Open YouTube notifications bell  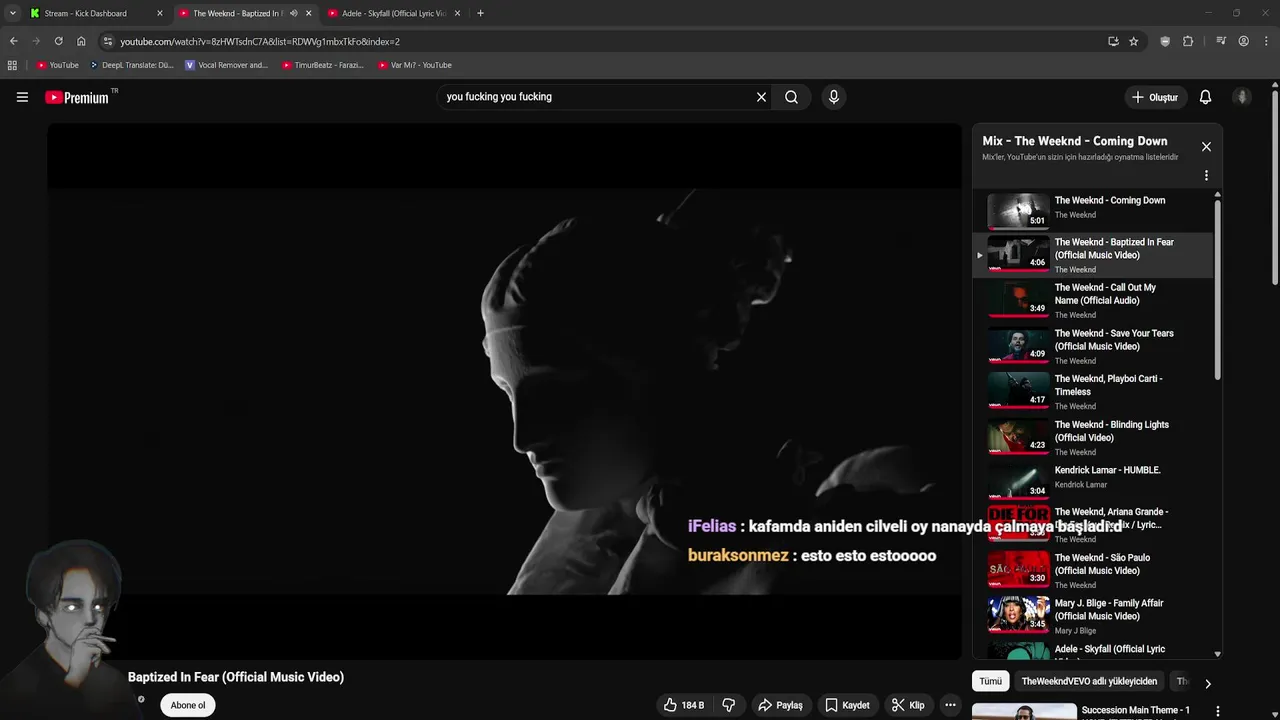[1205, 97]
